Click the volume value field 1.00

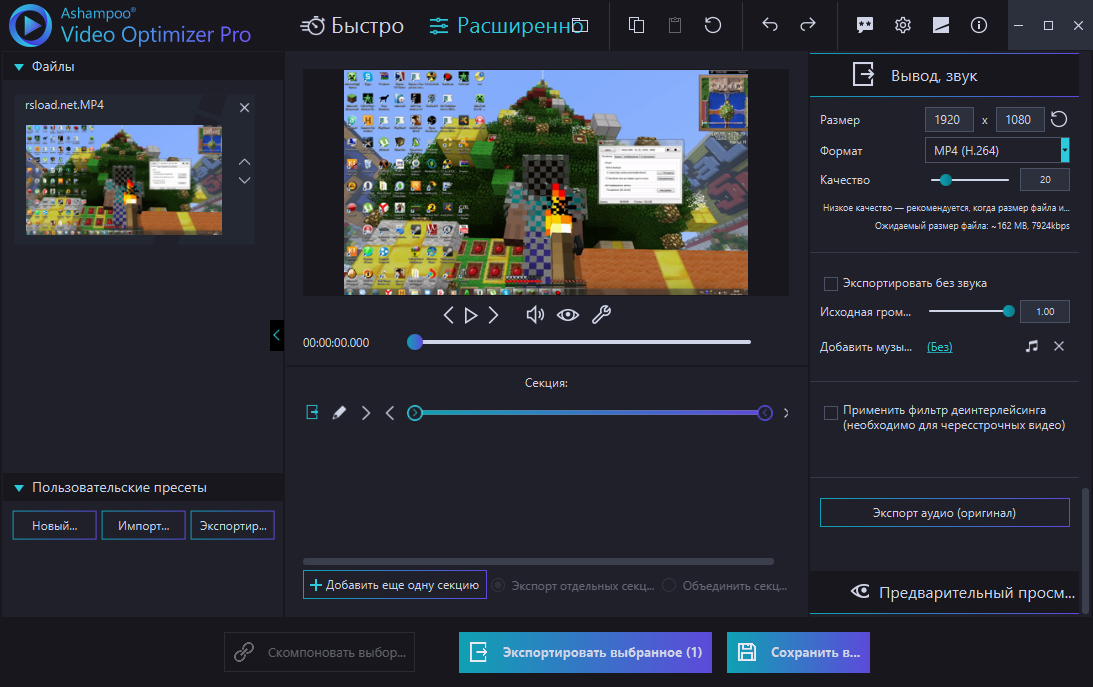tap(1044, 311)
